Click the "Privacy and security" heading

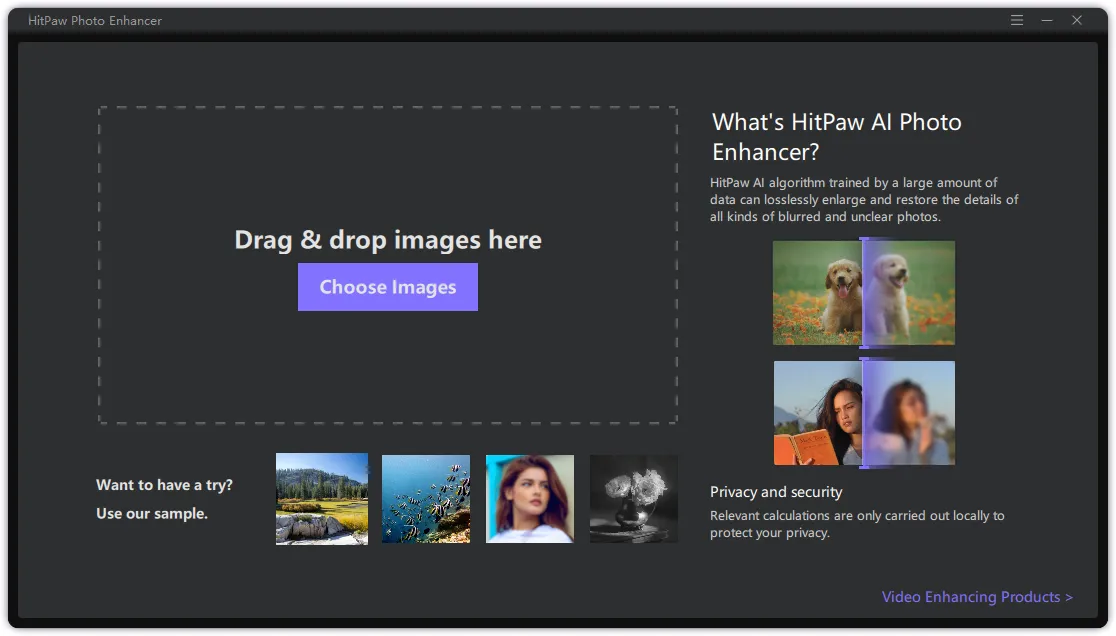click(x=776, y=492)
